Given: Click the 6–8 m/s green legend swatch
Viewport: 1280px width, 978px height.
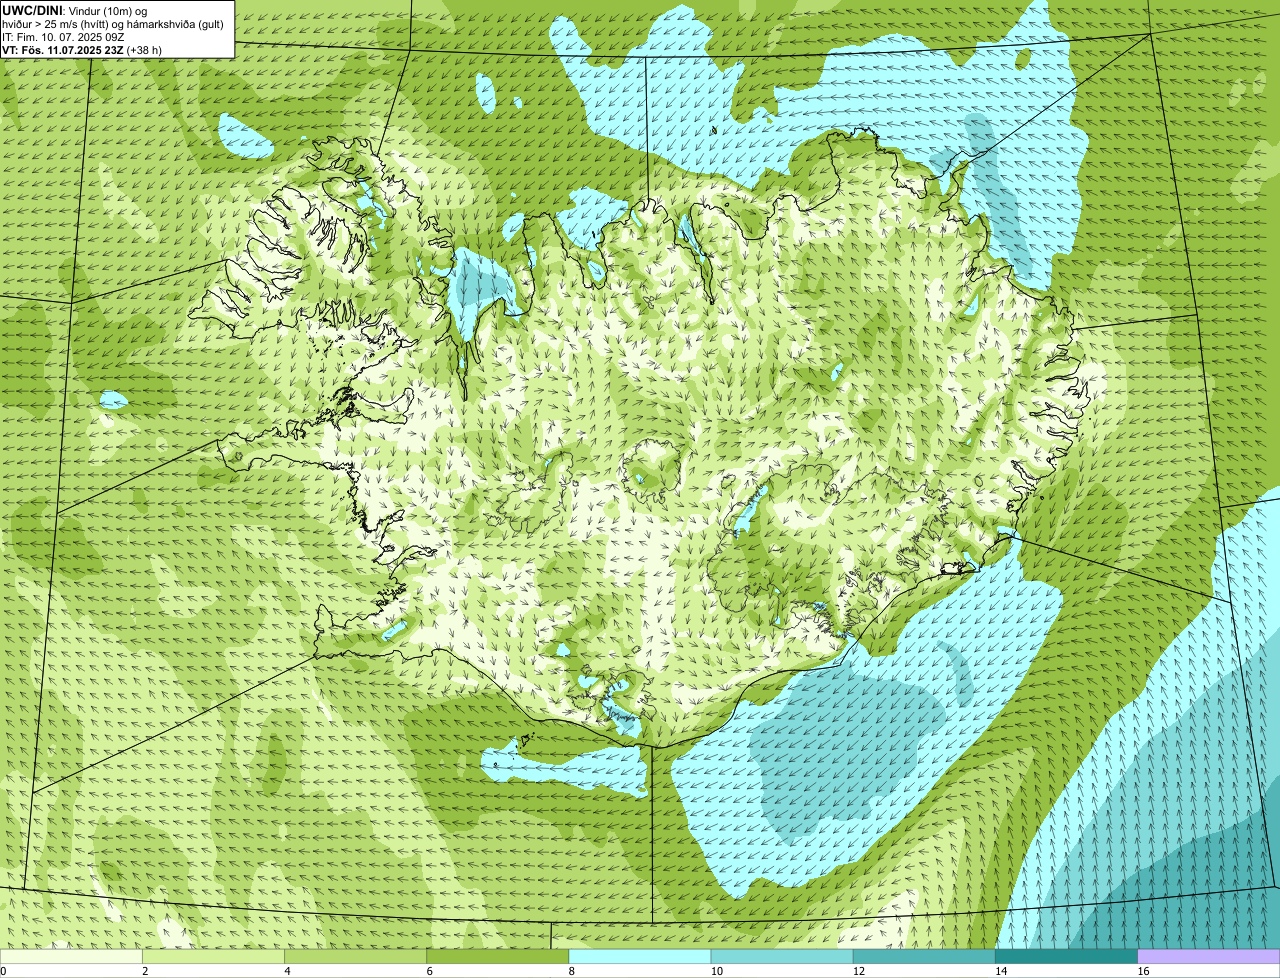Looking at the screenshot, I should point(498,956).
